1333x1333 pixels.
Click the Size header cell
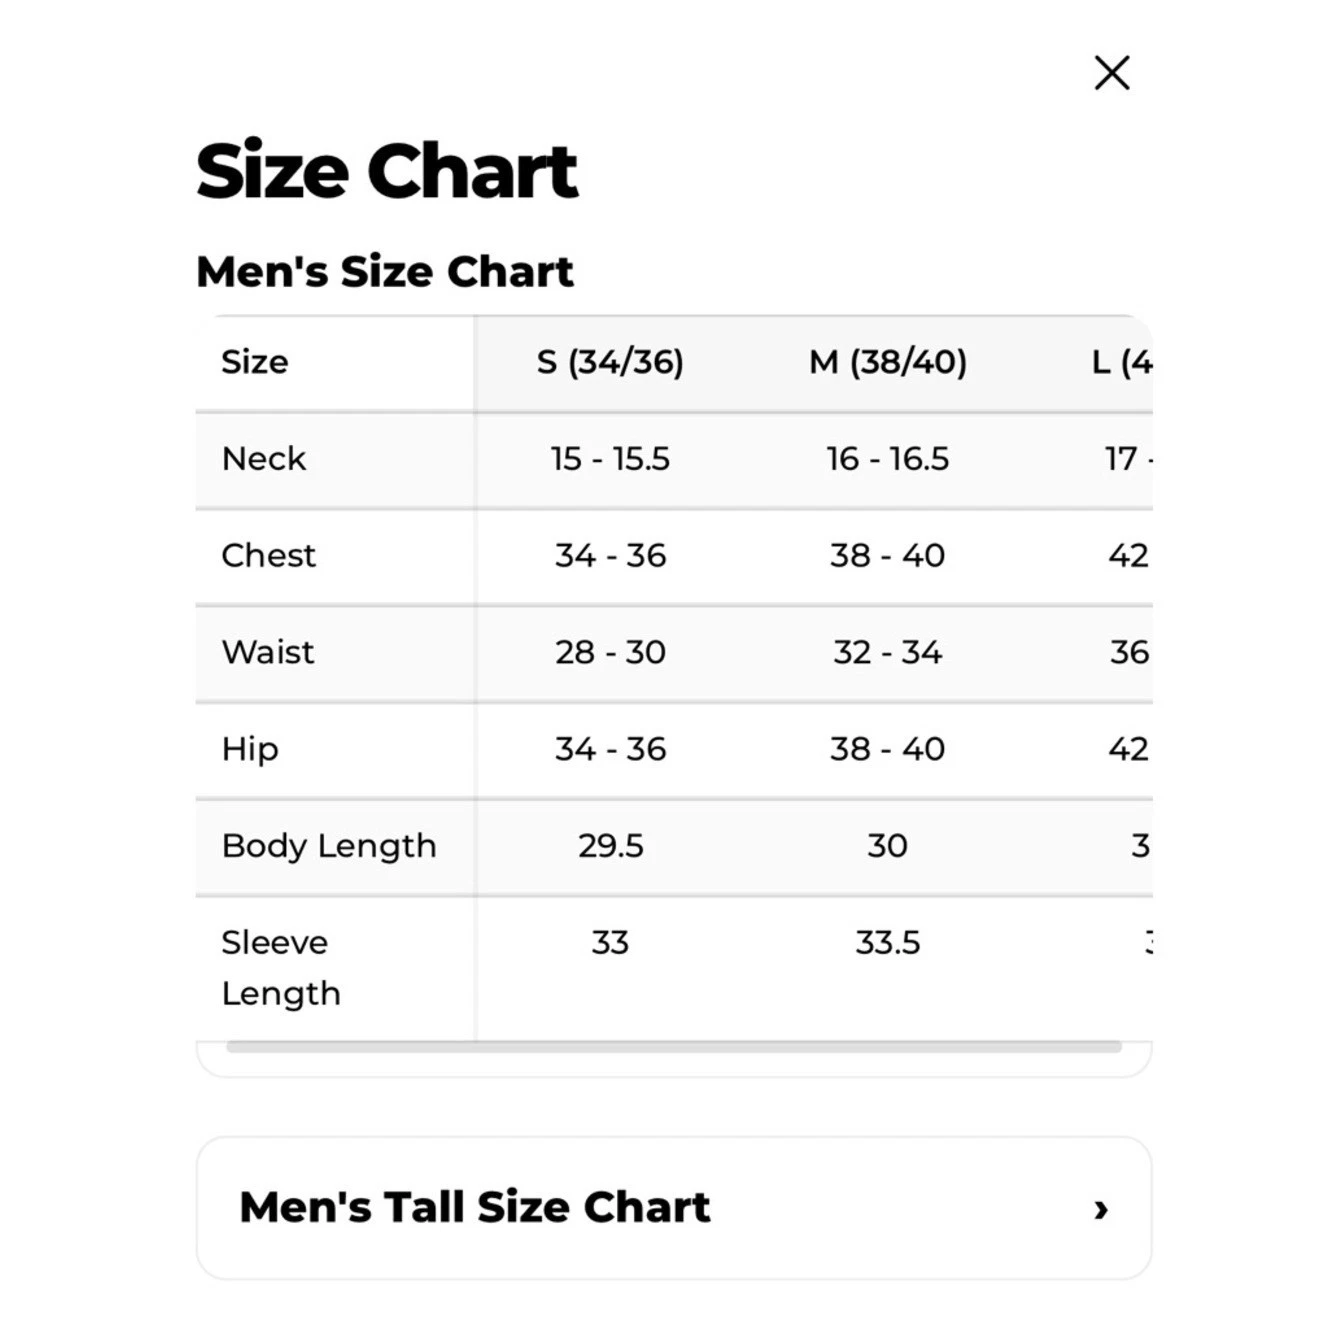[255, 361]
